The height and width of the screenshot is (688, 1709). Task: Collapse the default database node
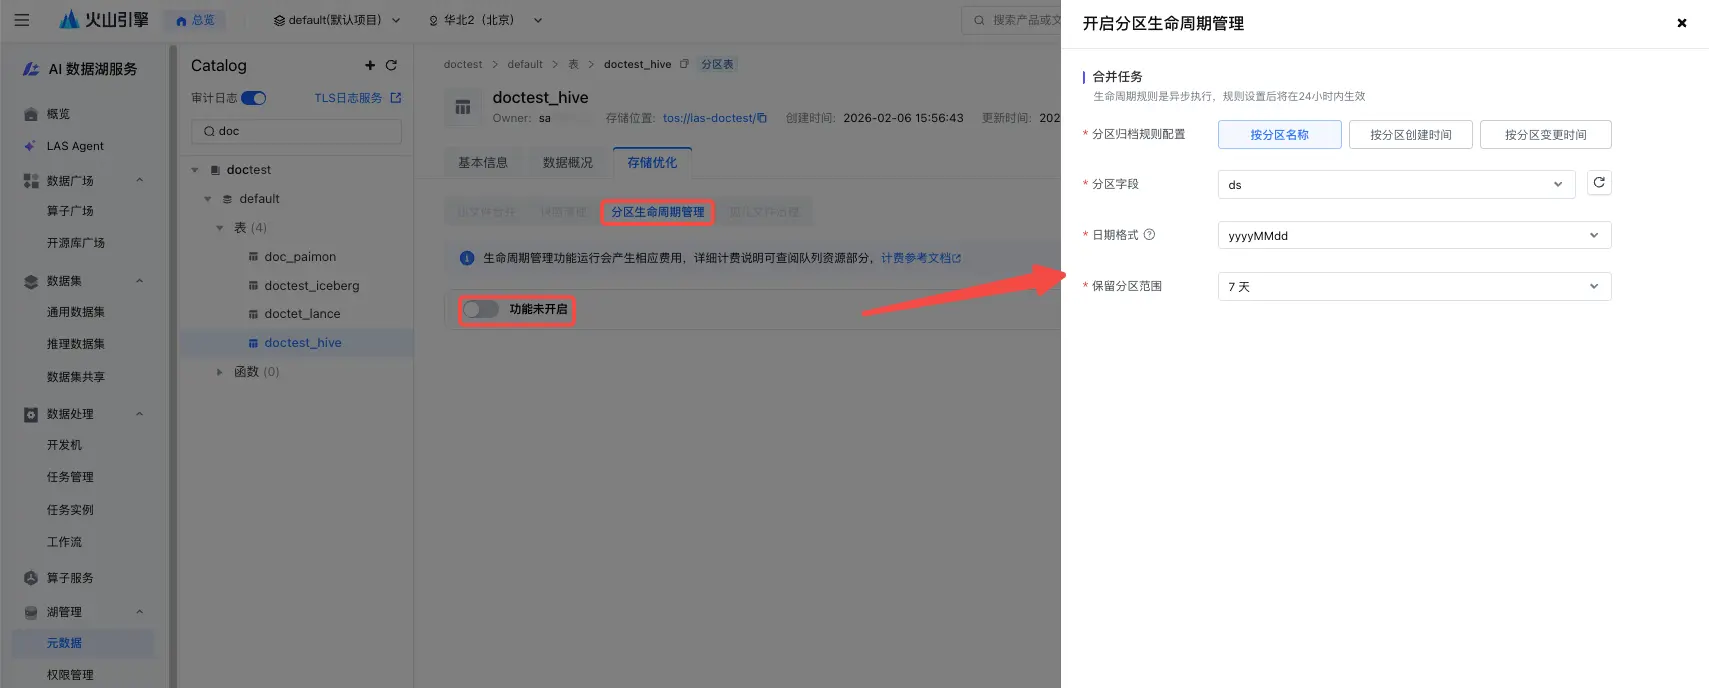[x=208, y=199]
